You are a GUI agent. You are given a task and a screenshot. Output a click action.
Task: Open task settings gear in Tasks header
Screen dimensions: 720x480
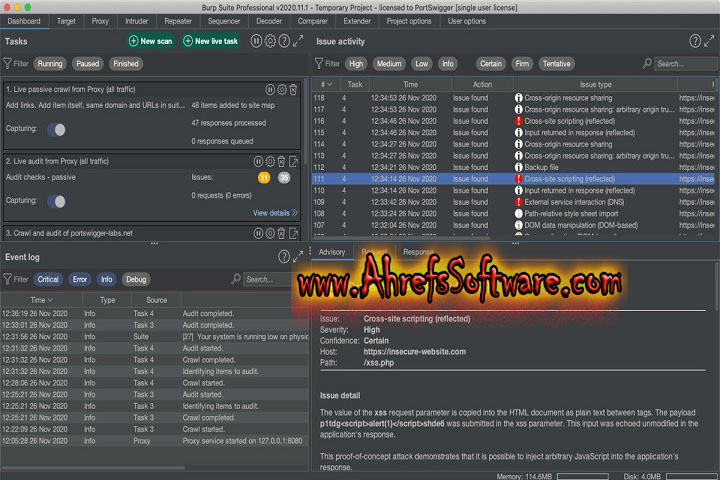click(270, 41)
